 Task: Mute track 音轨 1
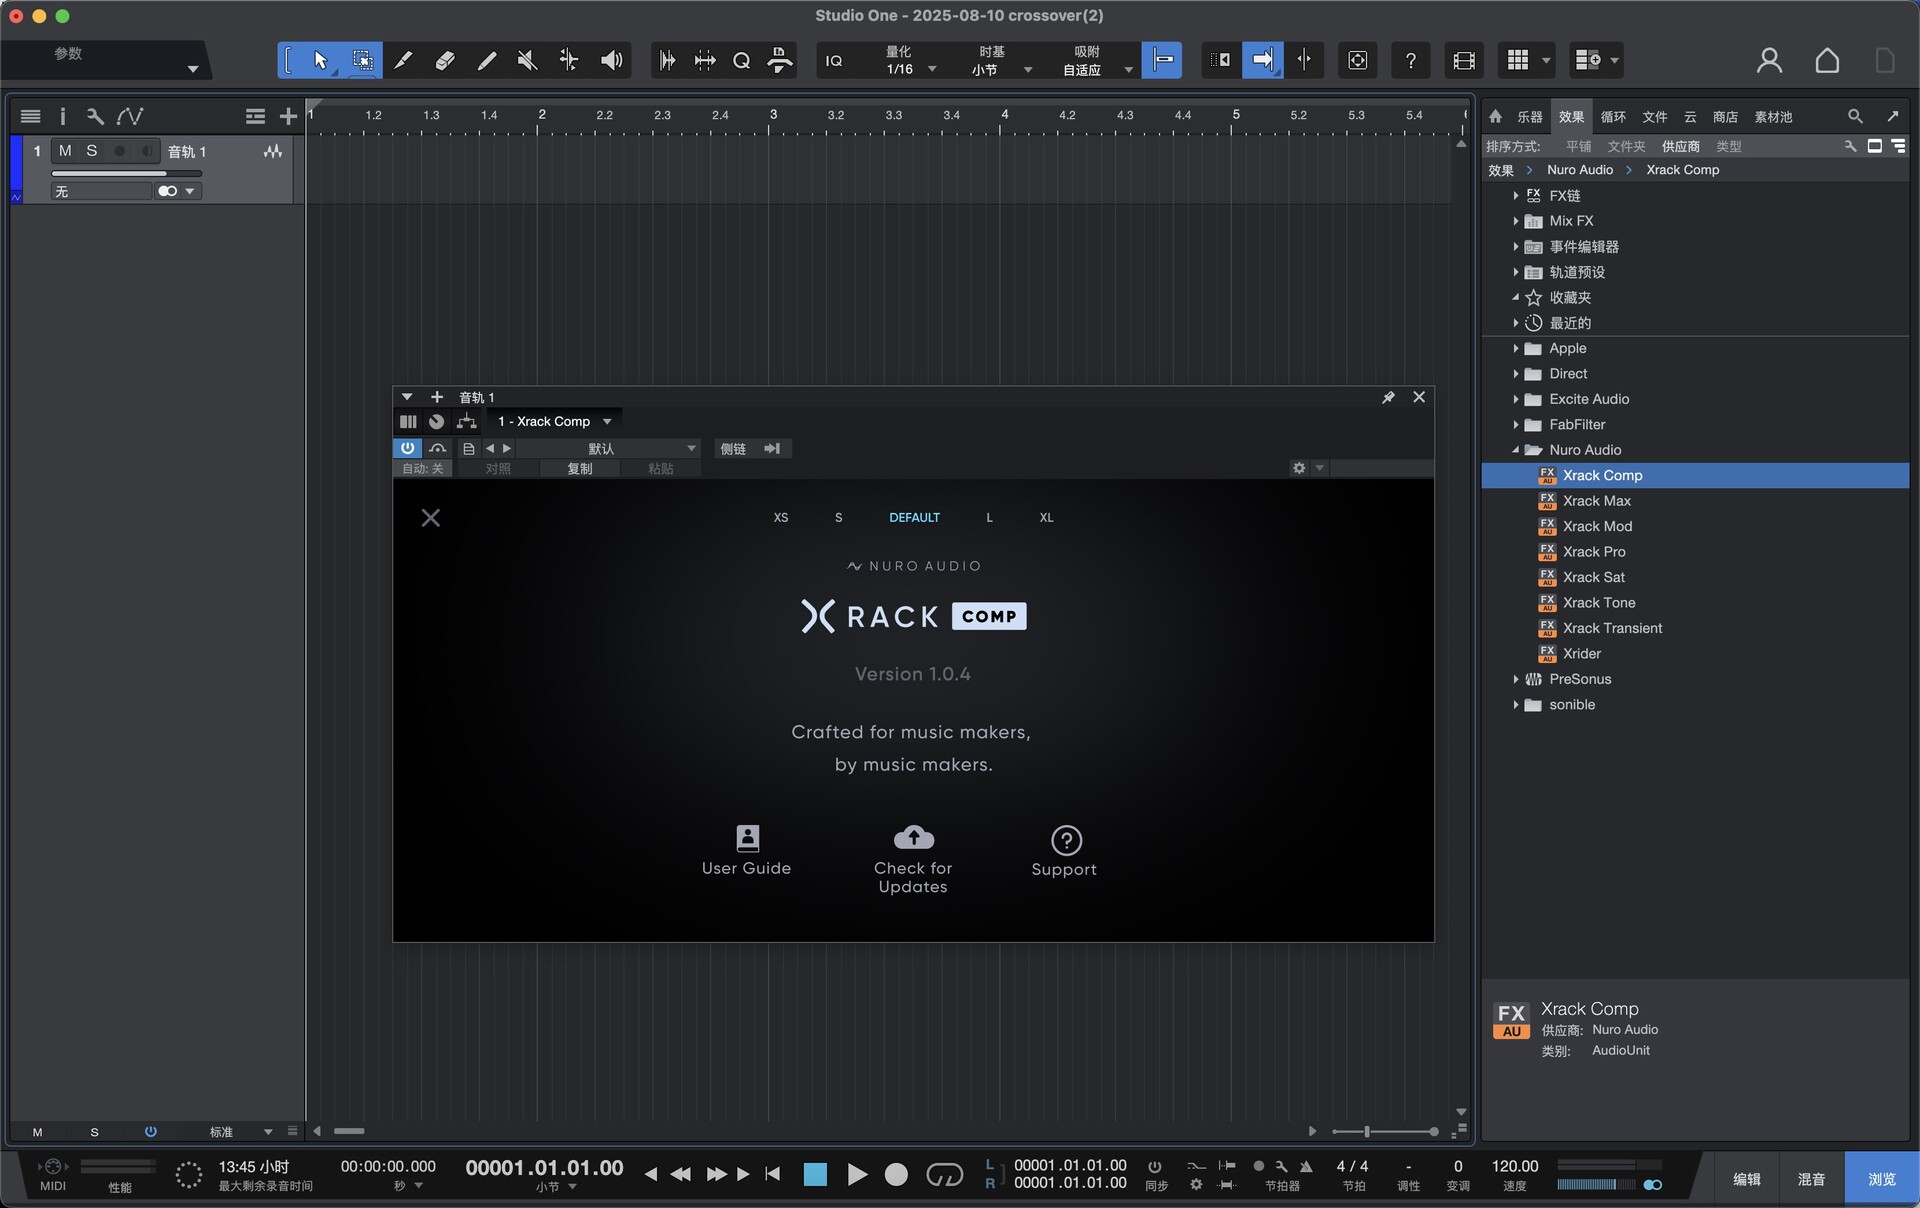[x=65, y=151]
